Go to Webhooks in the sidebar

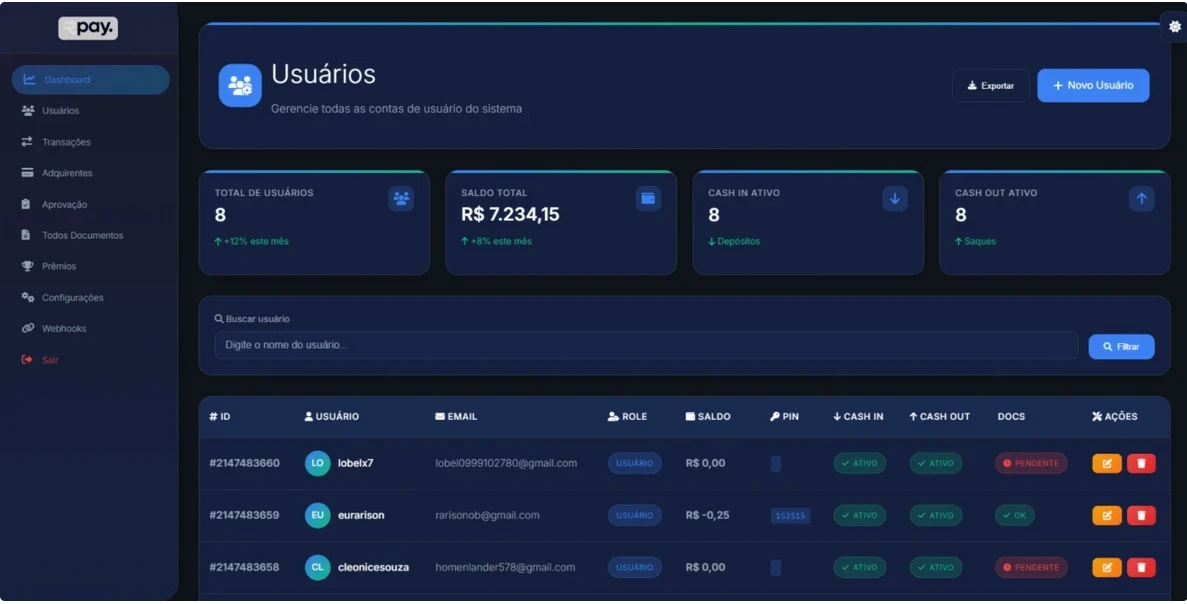coord(64,328)
